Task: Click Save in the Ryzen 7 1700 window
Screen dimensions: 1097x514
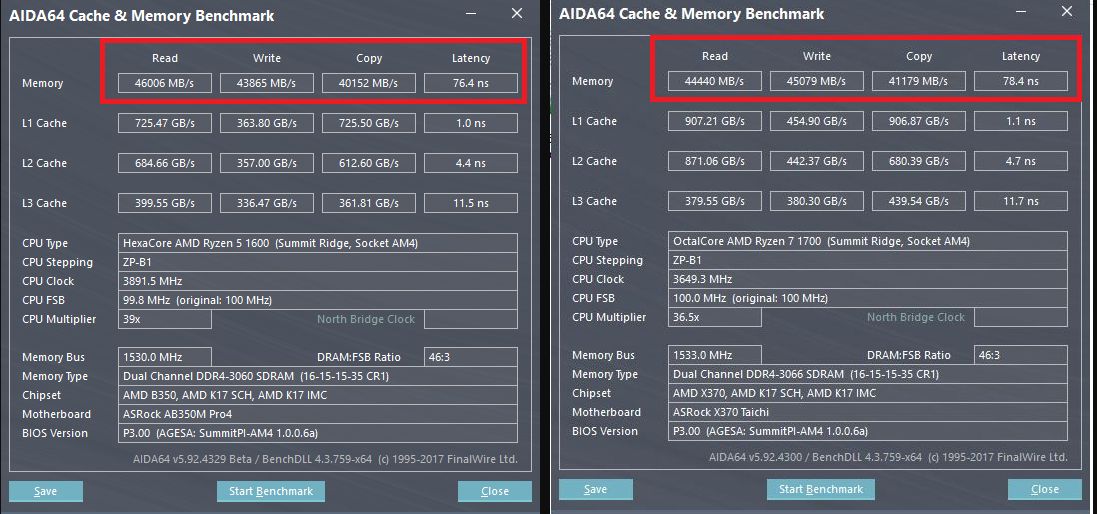Action: (x=595, y=489)
